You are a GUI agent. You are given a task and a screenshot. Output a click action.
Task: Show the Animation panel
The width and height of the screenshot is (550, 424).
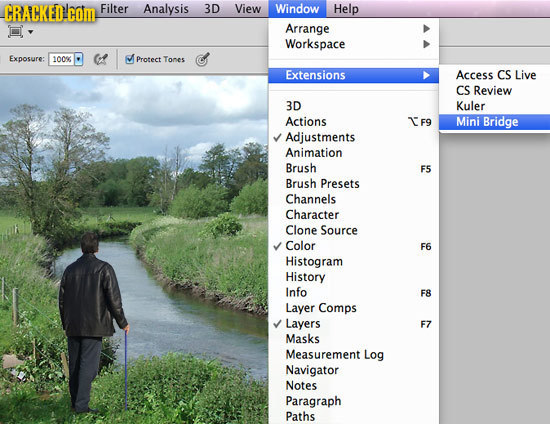354,153
